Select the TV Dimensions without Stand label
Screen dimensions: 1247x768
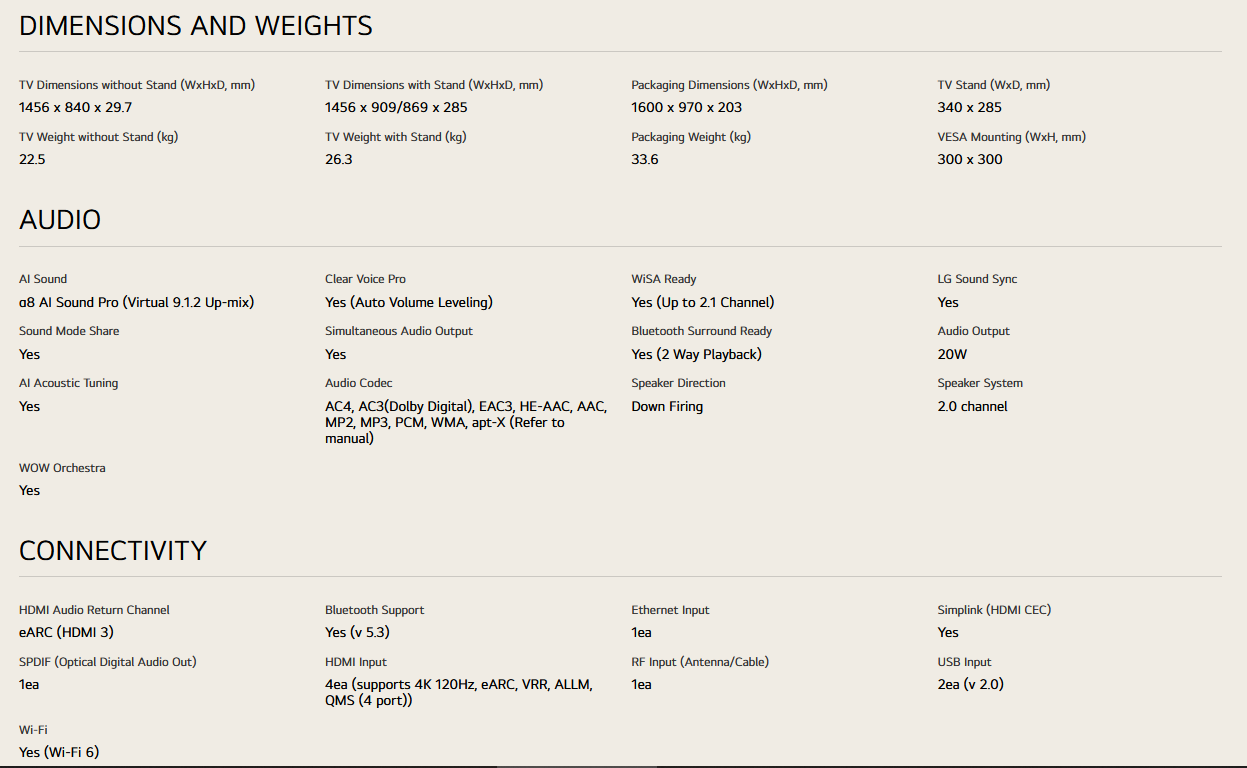point(137,85)
